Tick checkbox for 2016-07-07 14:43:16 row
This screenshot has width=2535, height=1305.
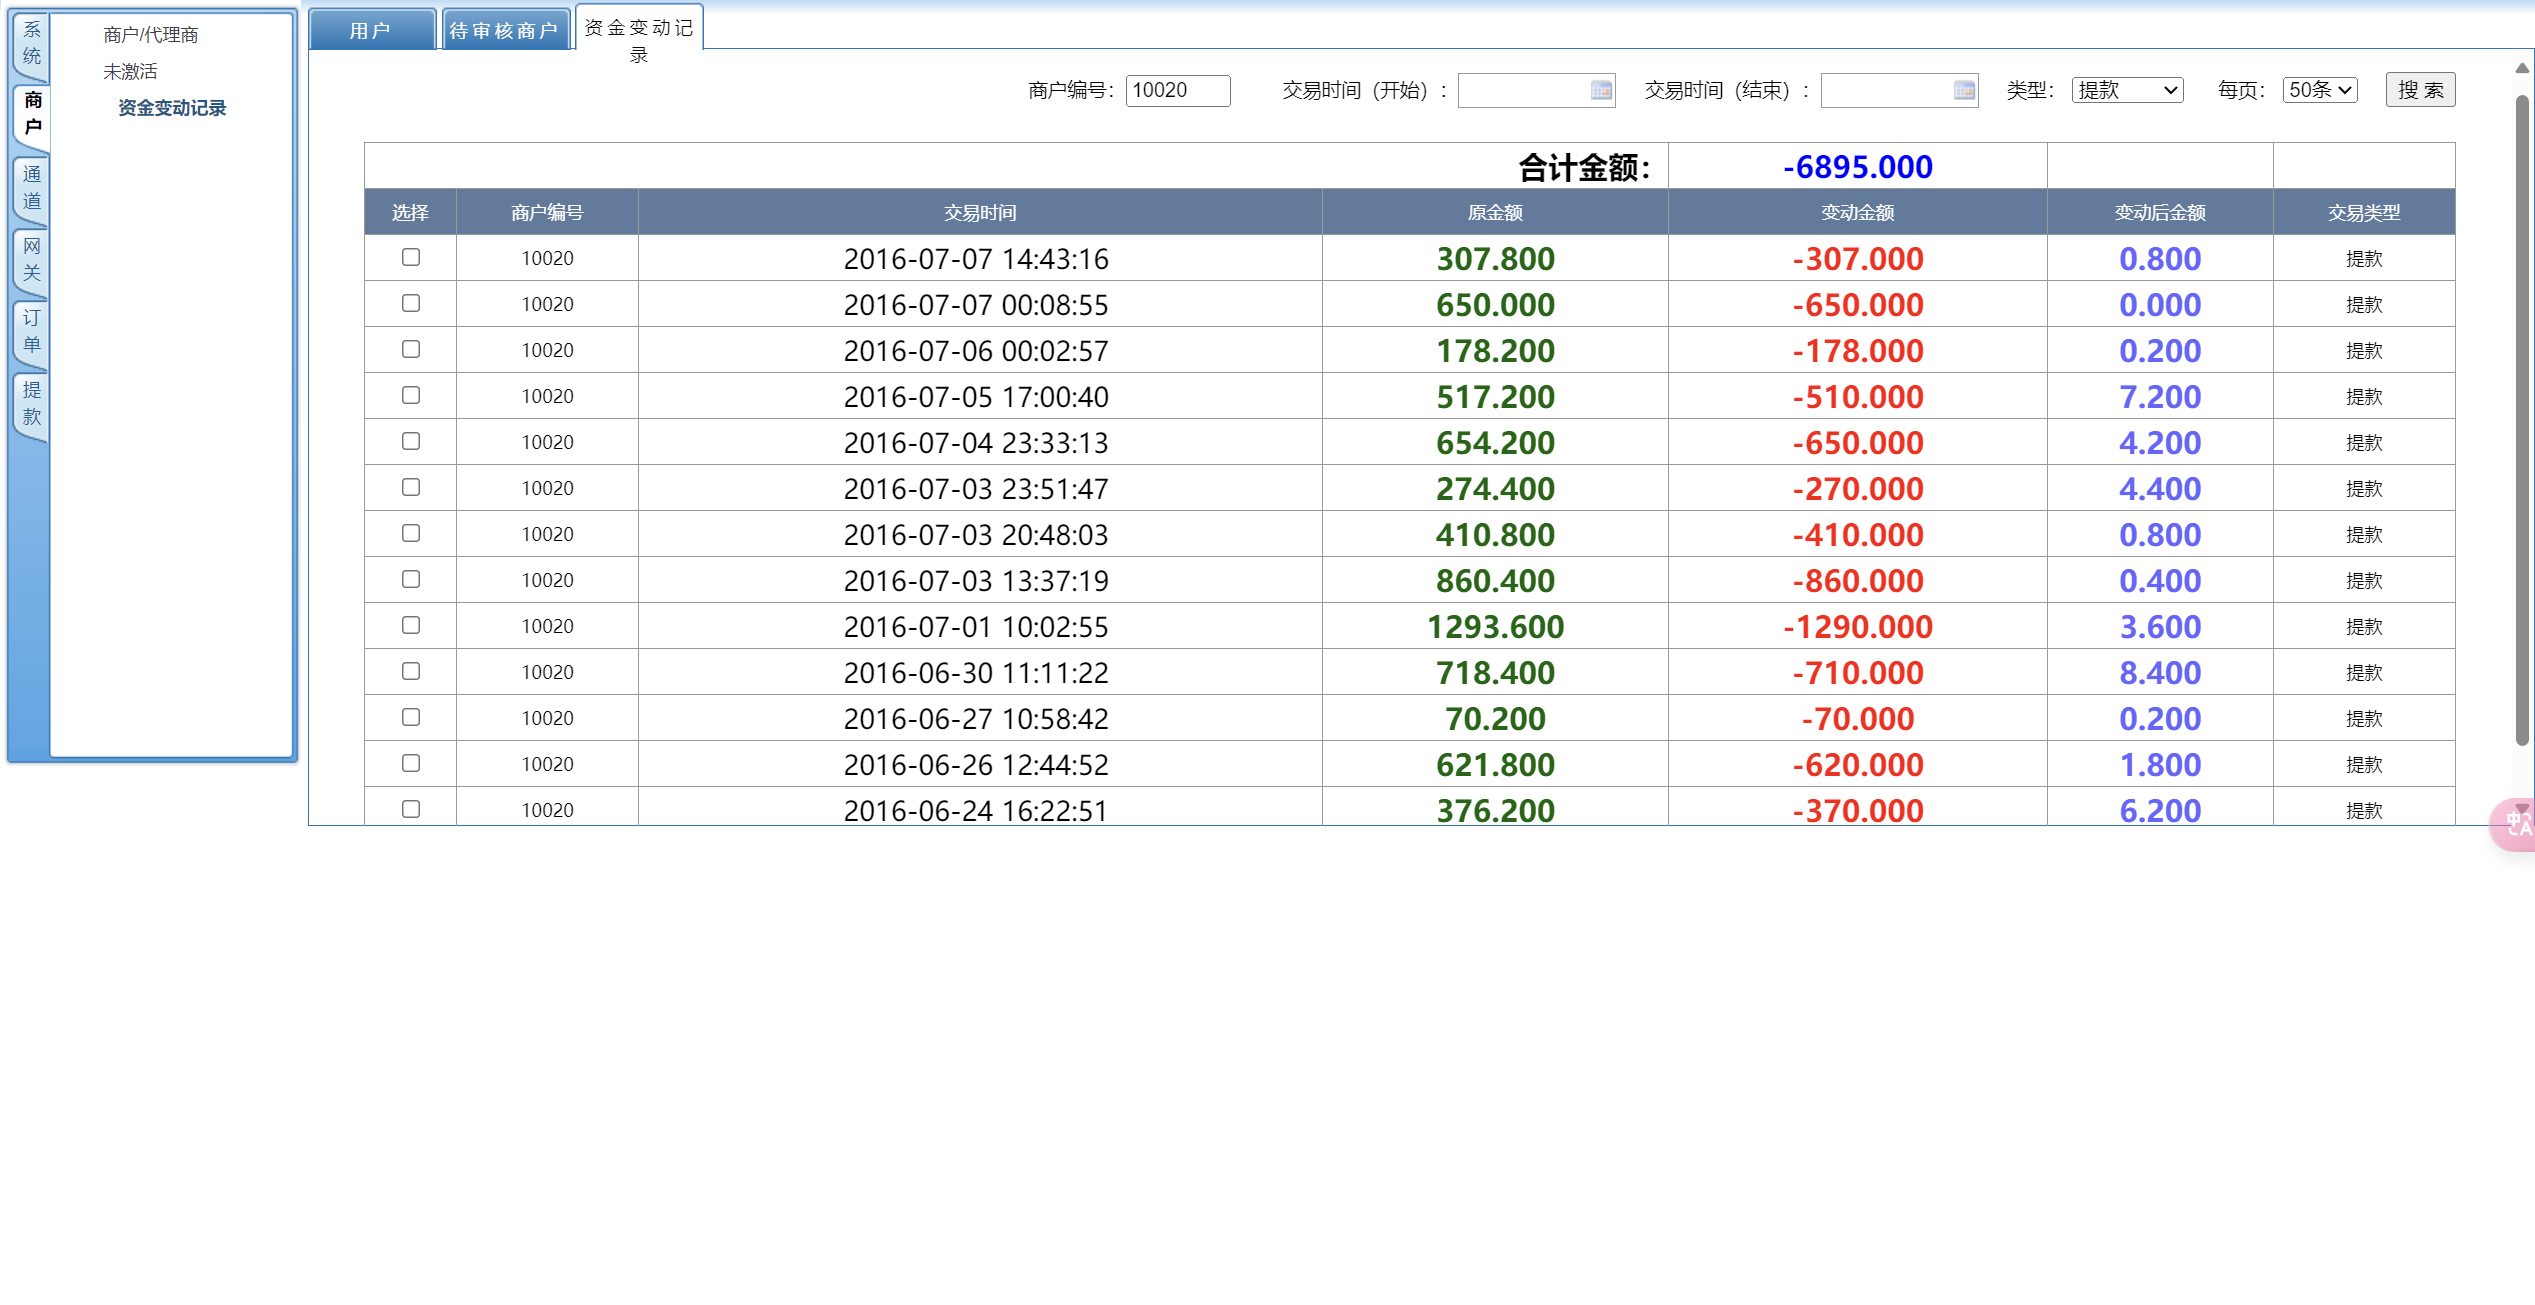(411, 257)
